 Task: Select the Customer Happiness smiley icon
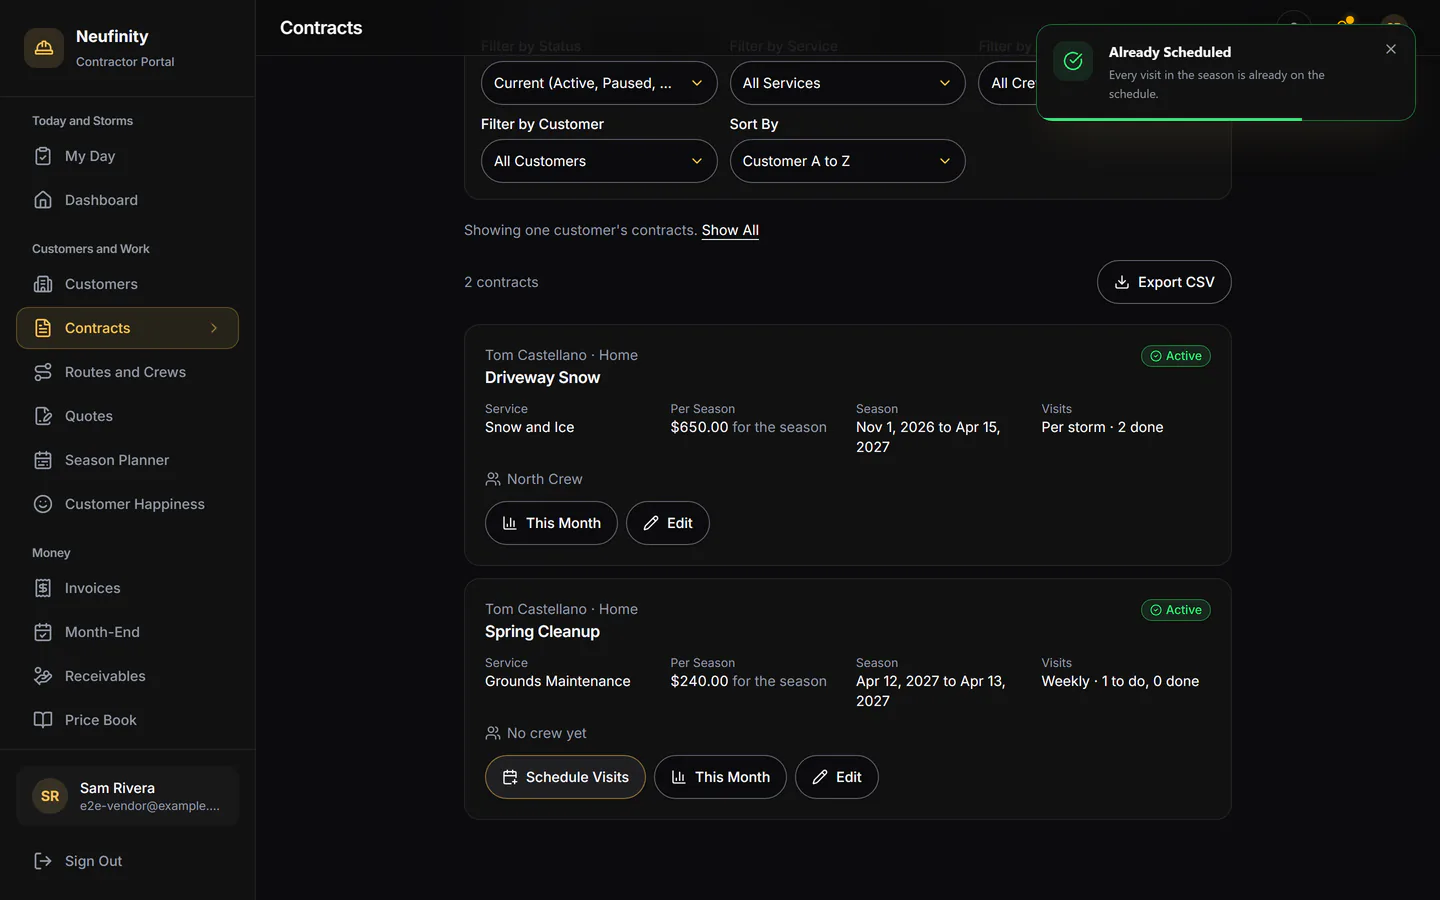point(43,504)
